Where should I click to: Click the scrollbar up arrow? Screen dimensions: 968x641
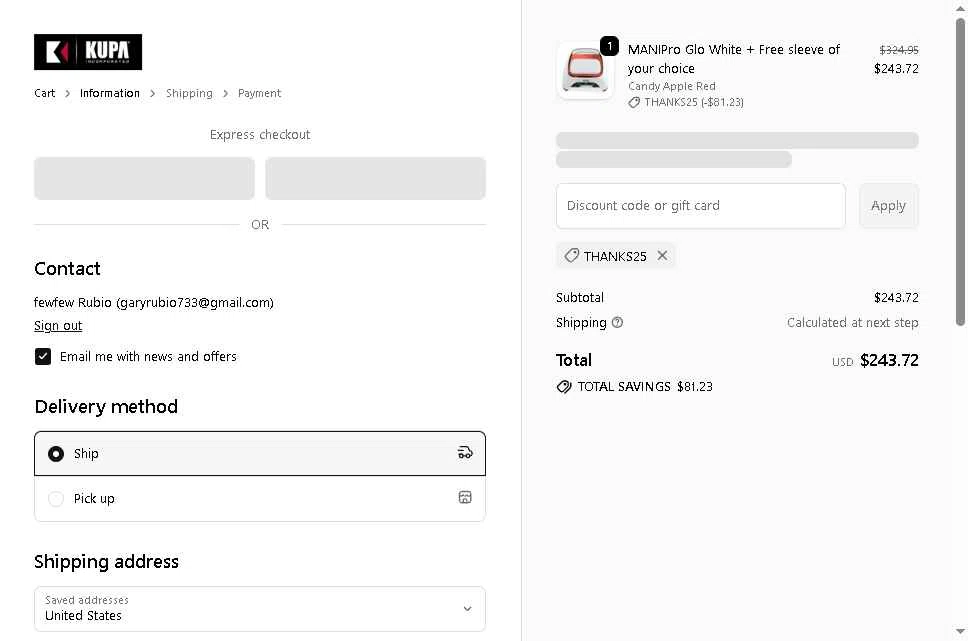coord(960,7)
